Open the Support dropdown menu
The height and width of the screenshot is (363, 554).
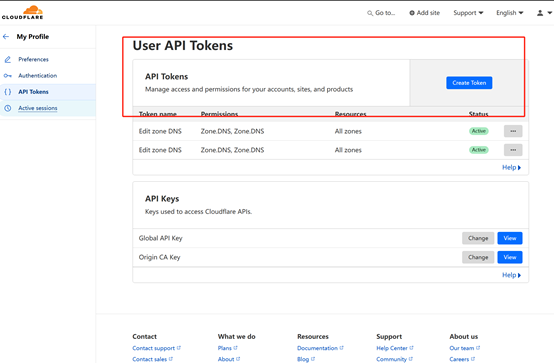pos(468,13)
